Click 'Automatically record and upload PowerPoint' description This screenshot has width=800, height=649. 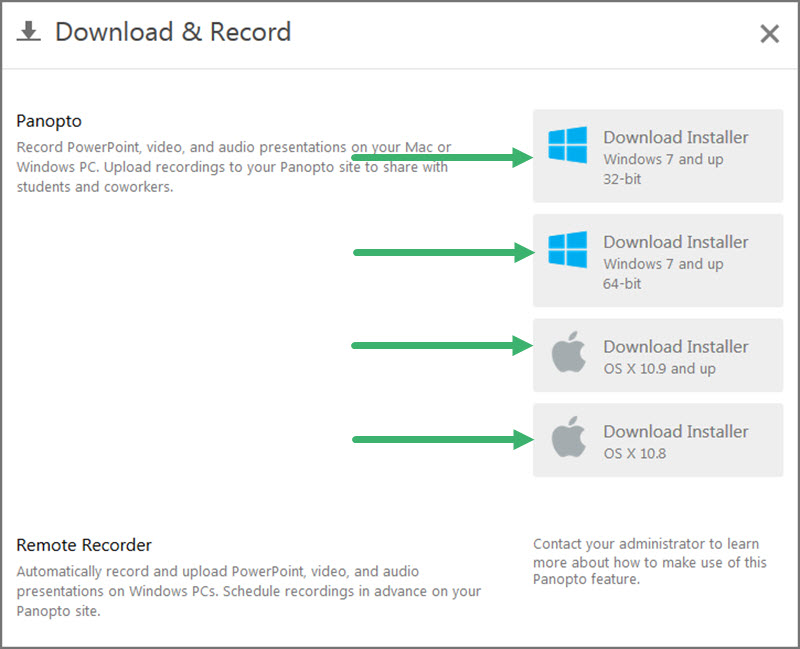(248, 591)
